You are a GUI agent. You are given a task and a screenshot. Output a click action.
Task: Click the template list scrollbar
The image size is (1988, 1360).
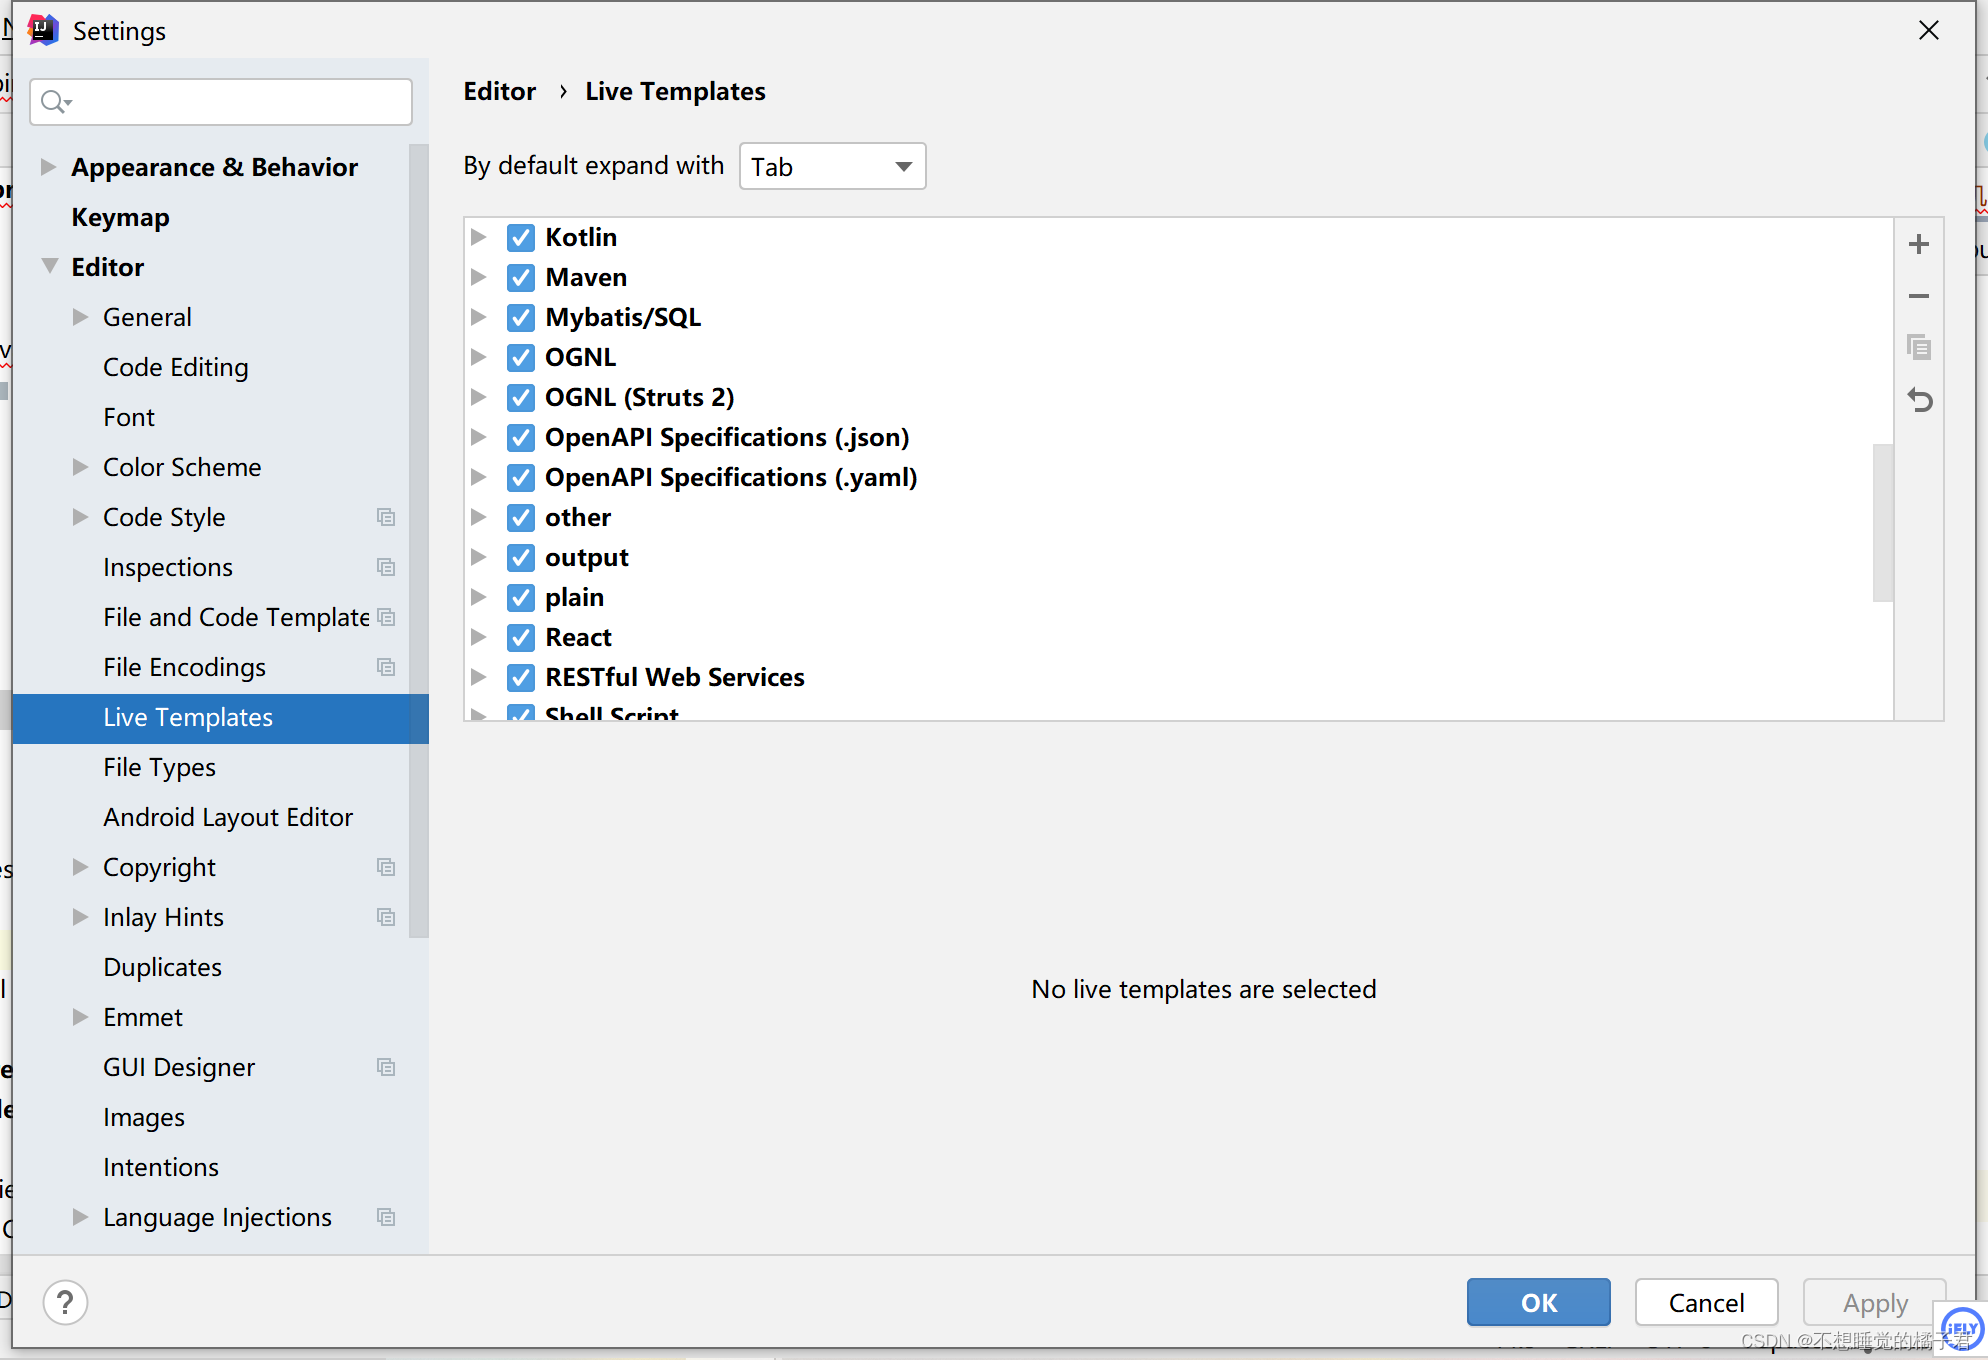(1883, 522)
